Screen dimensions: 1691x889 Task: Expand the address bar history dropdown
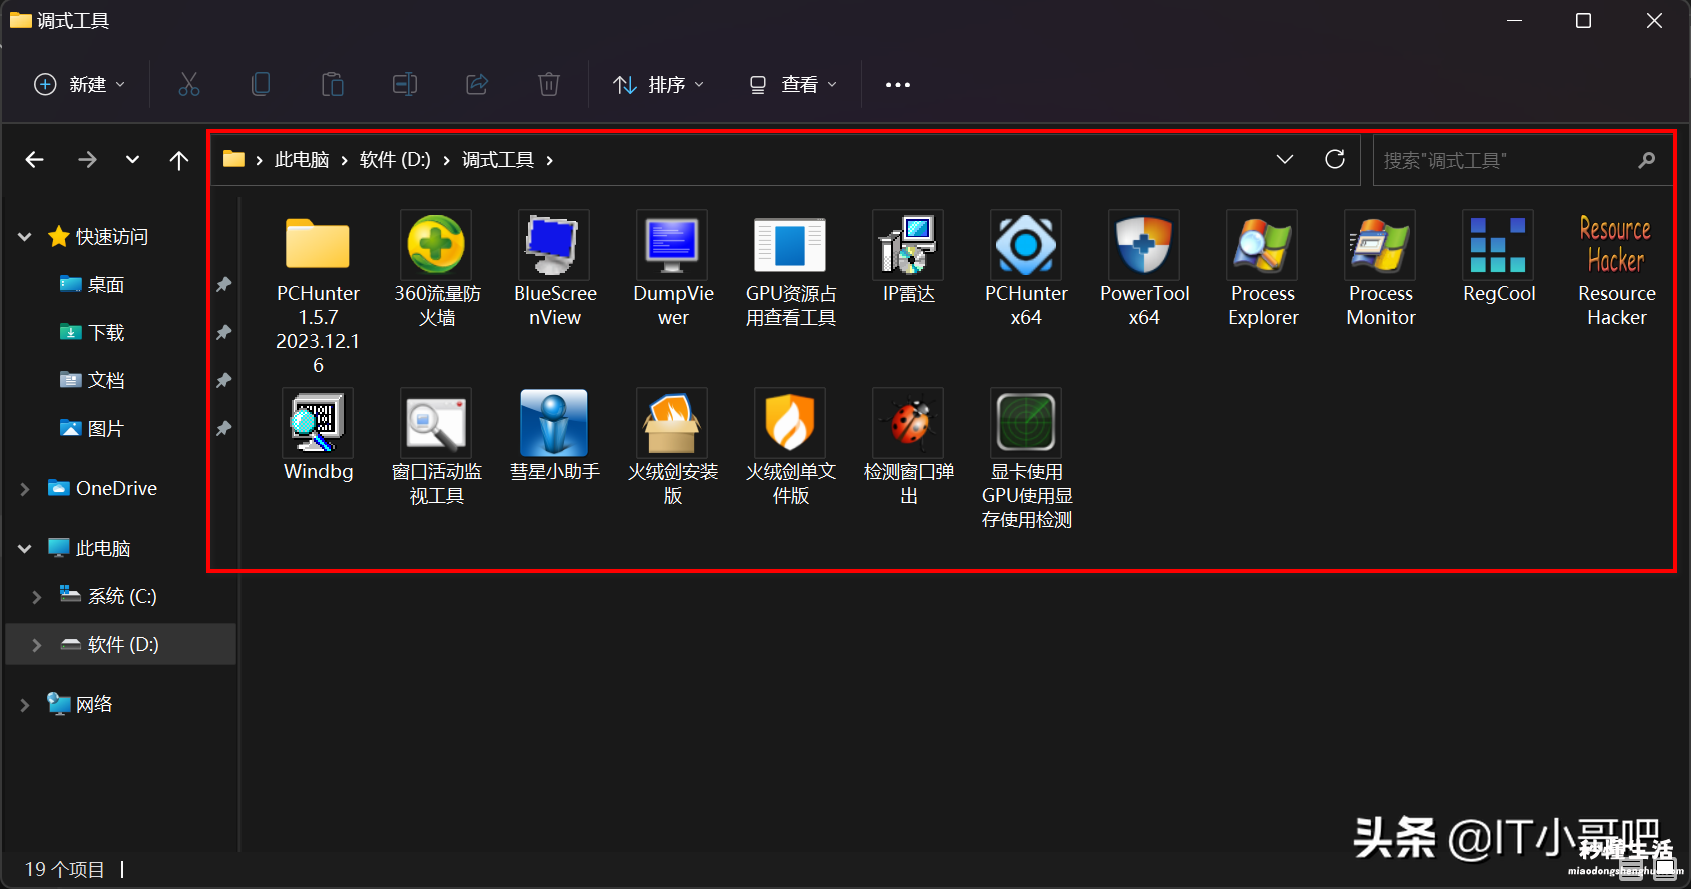(1285, 160)
